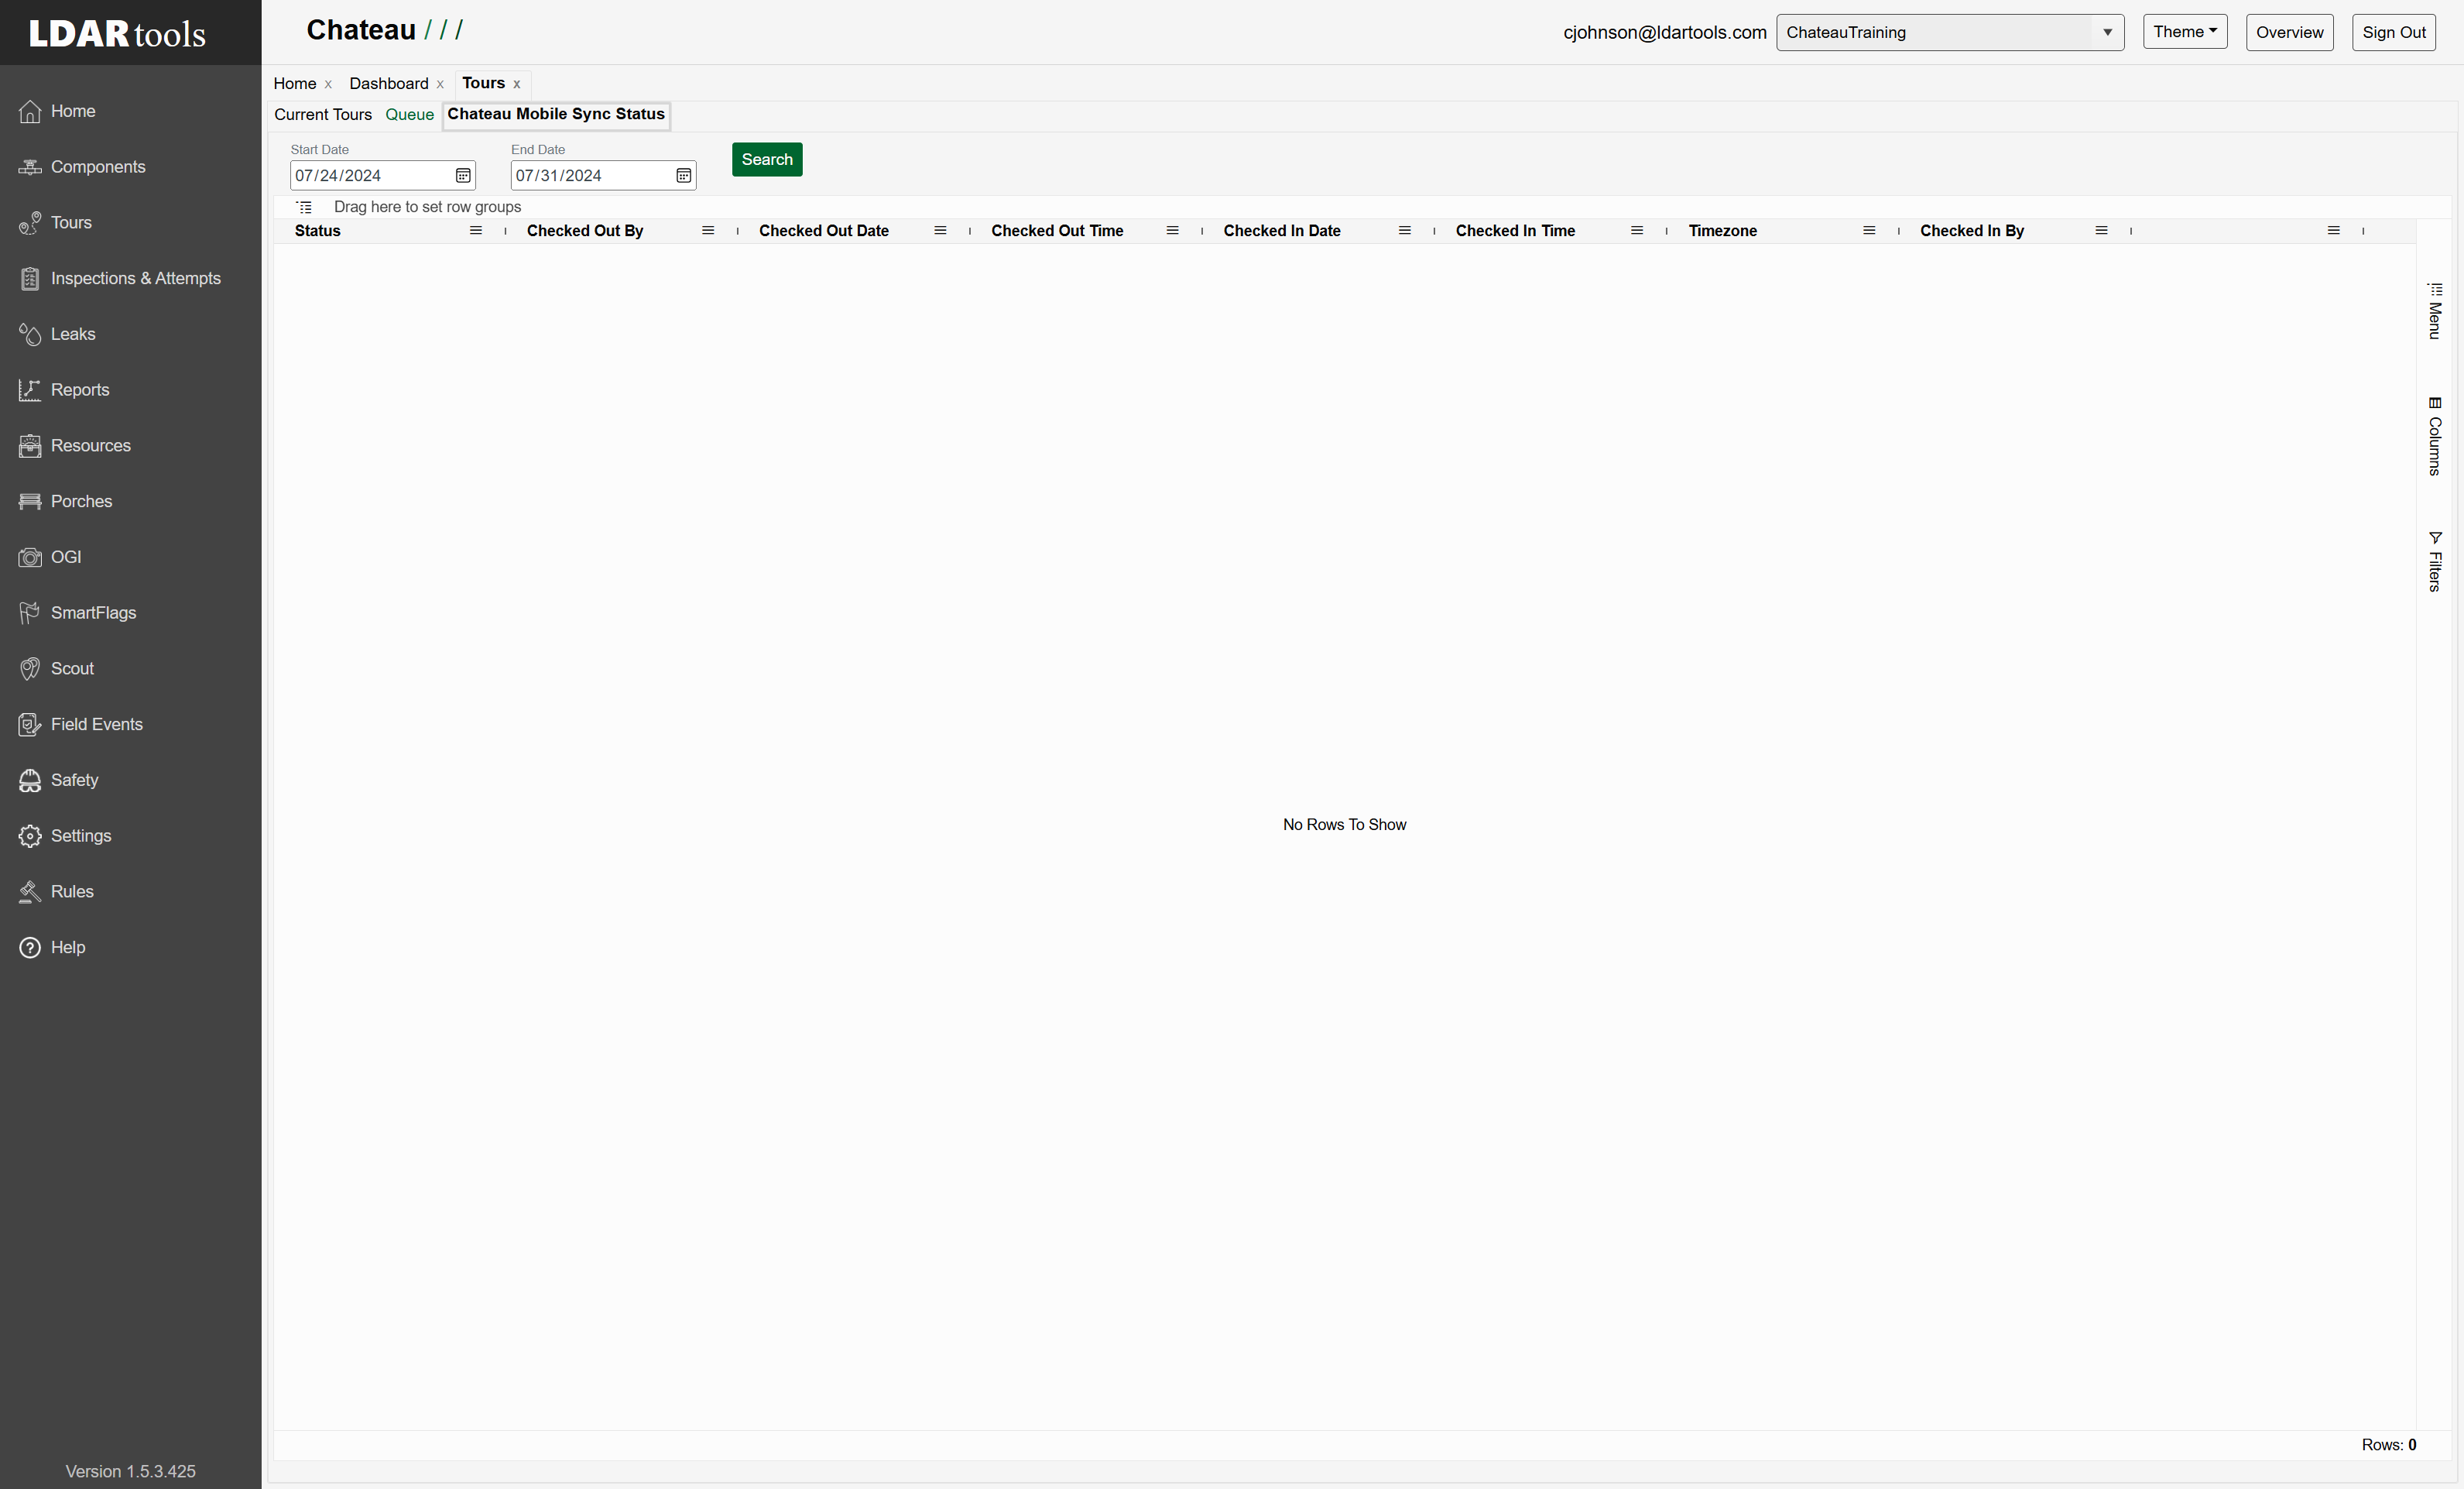Screen dimensions: 2464x1489
Task: Close the Home page tab
Action: [328, 85]
